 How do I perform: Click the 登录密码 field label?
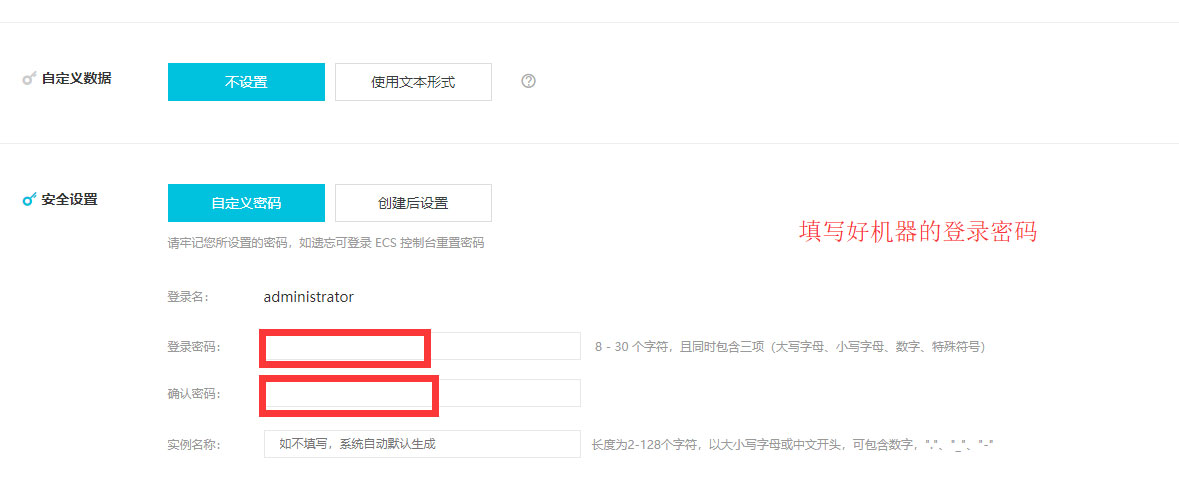coord(193,347)
